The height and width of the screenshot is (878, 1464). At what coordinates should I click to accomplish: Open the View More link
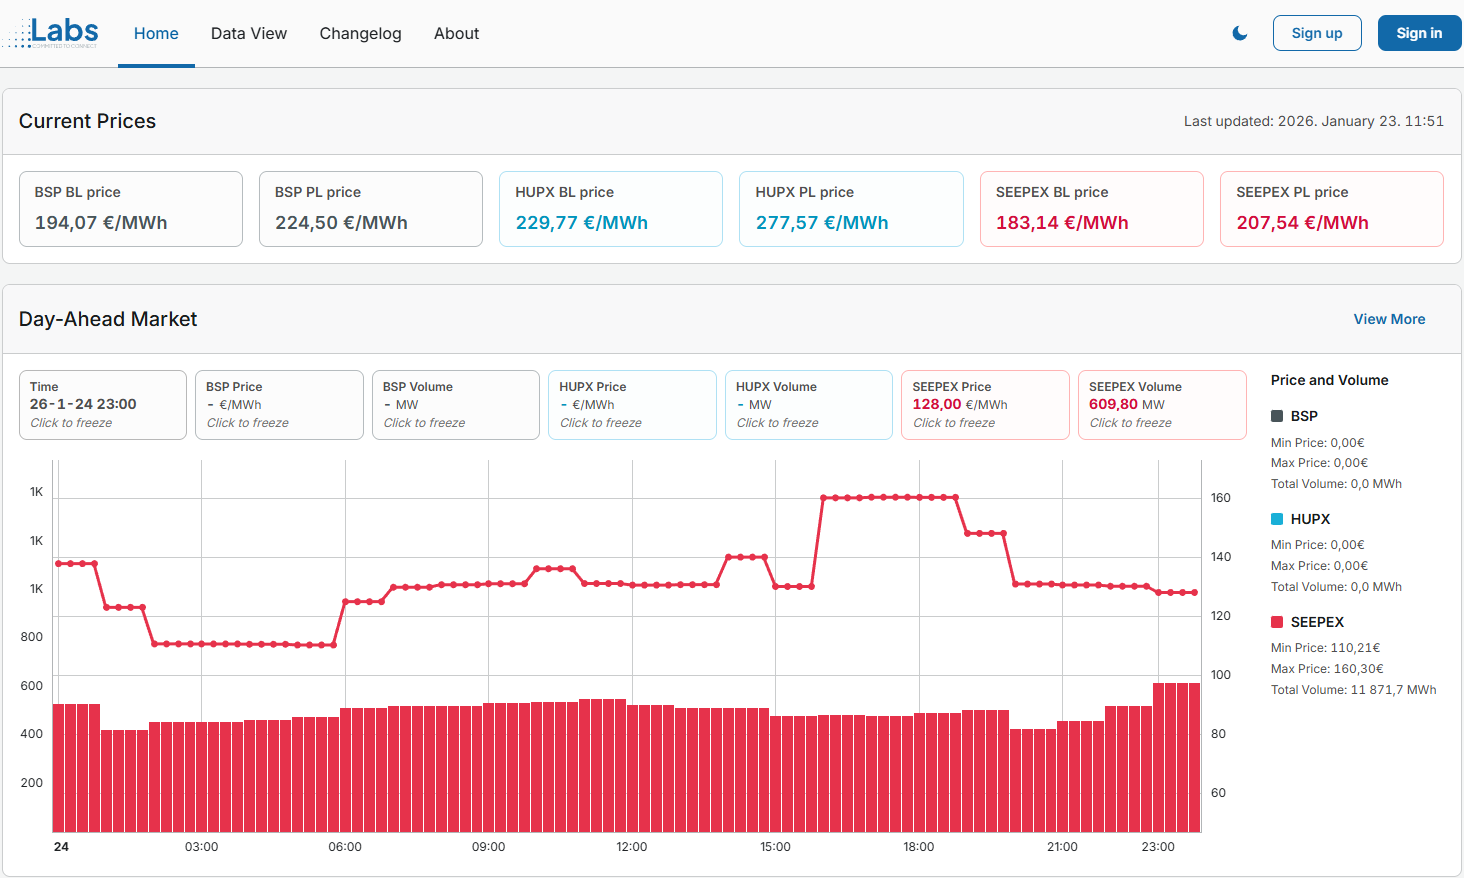(1389, 319)
